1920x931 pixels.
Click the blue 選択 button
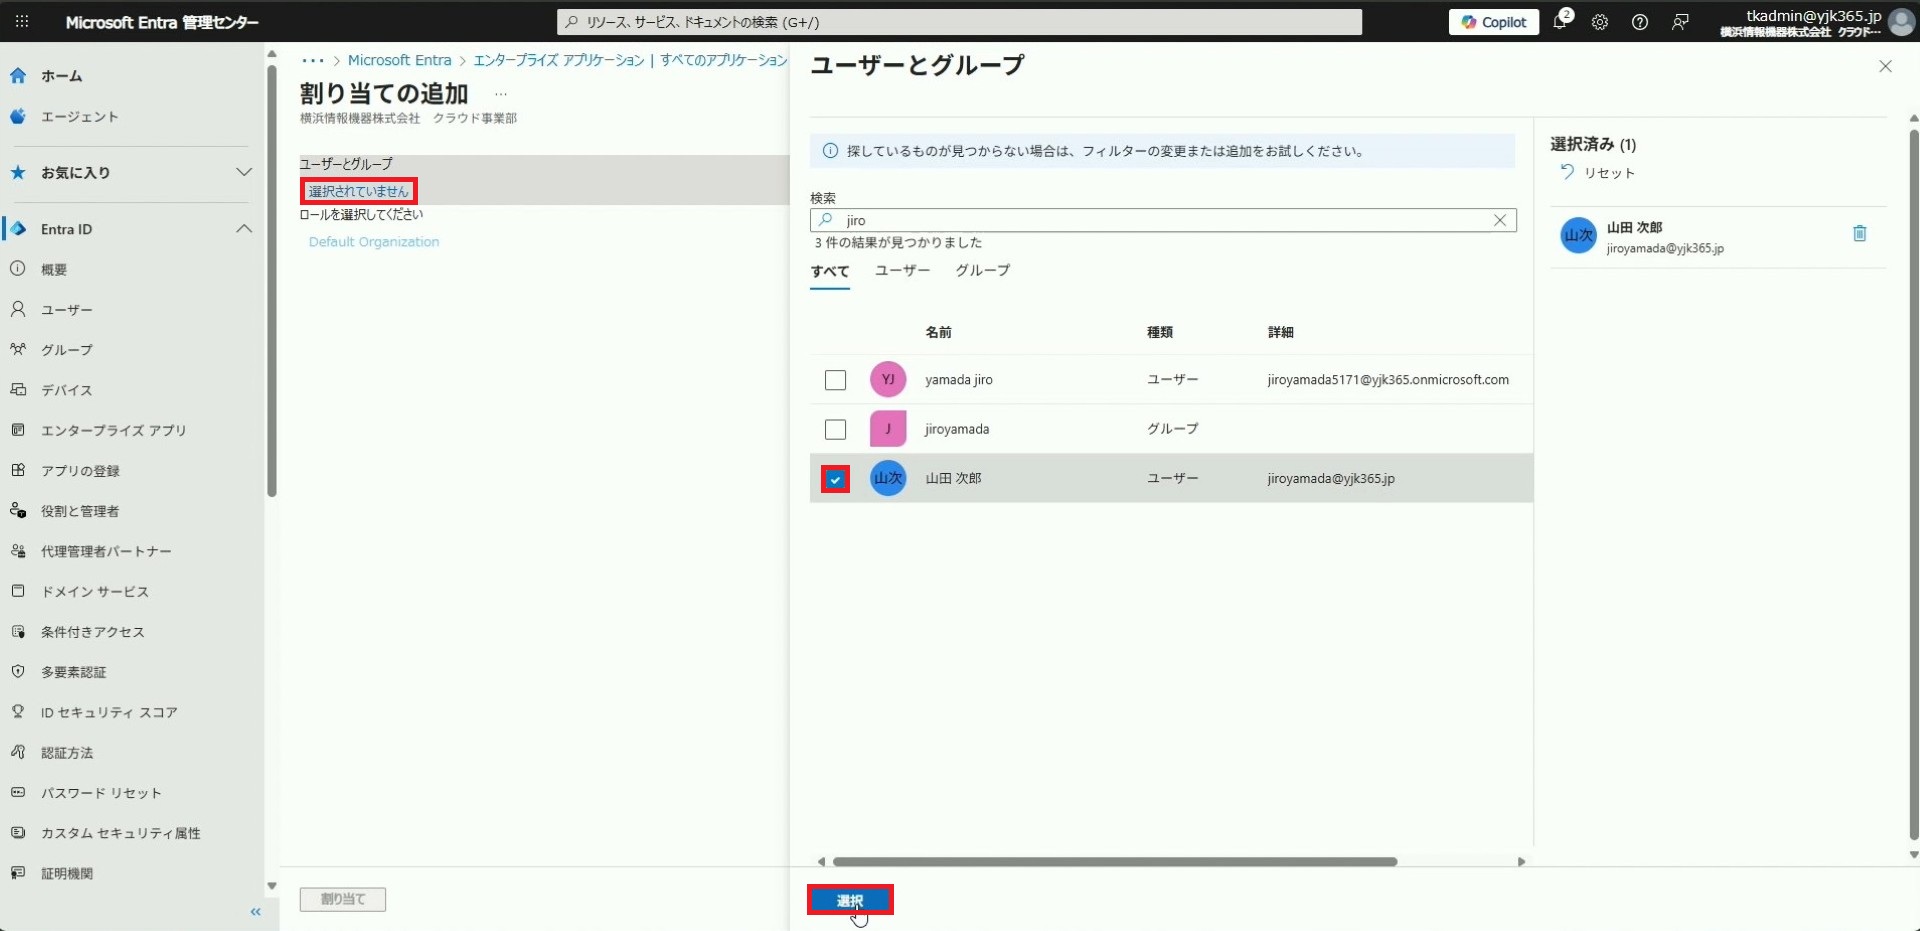pyautogui.click(x=850, y=900)
